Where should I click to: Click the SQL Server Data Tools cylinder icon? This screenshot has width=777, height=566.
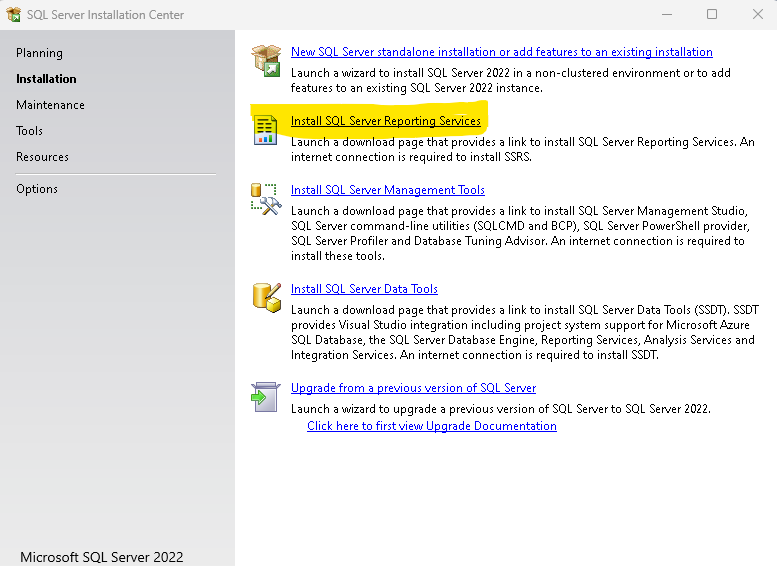pyautogui.click(x=267, y=298)
